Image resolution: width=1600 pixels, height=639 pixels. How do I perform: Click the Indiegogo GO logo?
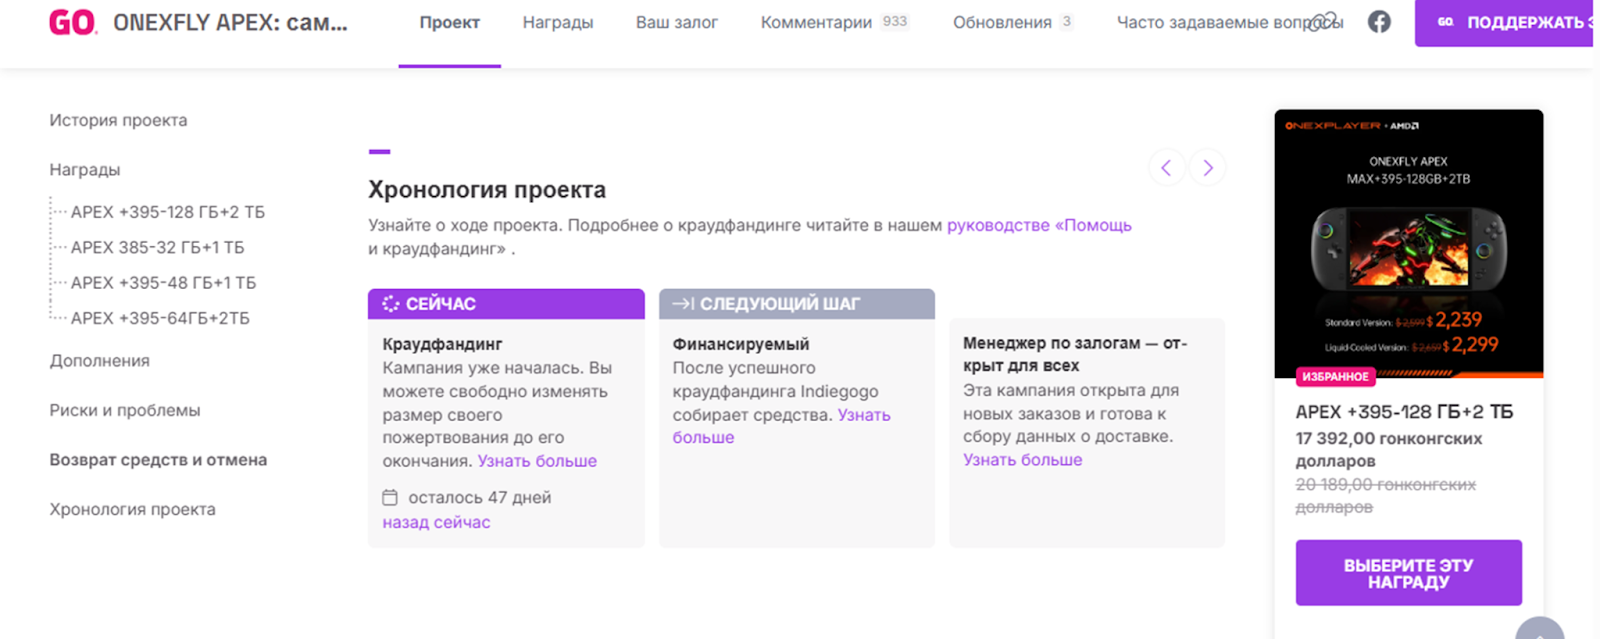click(73, 22)
